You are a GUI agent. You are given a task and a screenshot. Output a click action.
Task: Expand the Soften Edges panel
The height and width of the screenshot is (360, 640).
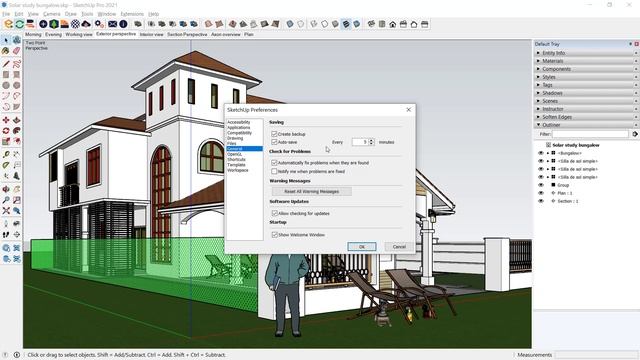pos(586,117)
